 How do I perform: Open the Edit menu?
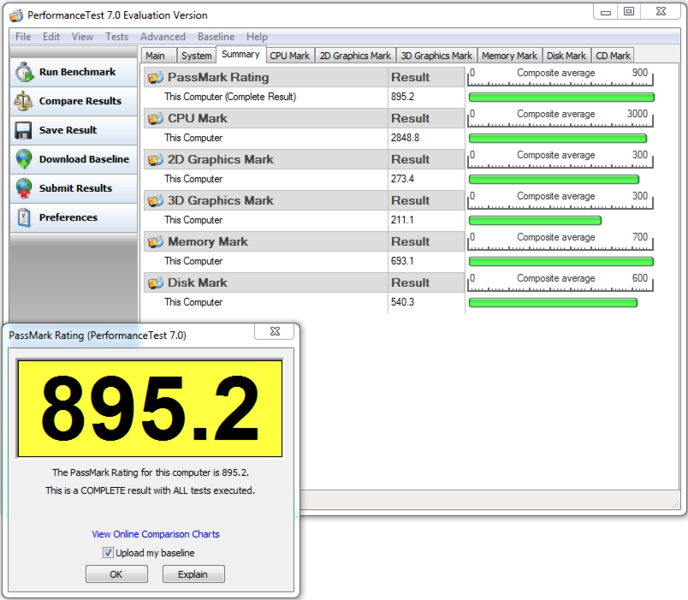coord(51,37)
